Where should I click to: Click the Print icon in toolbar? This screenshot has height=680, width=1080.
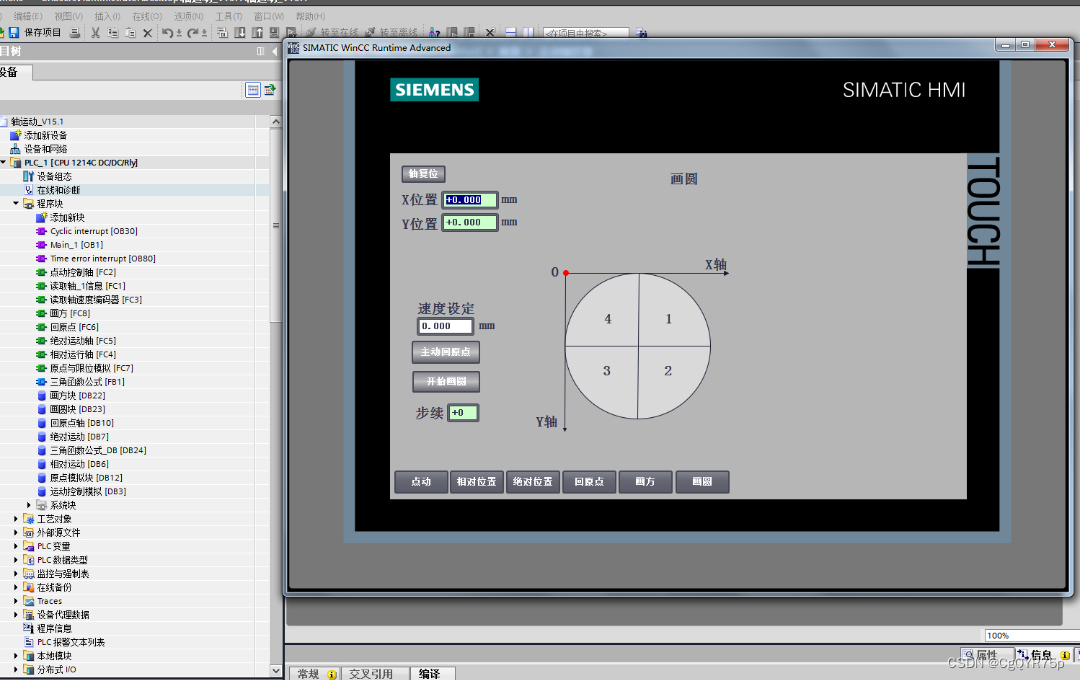pos(75,32)
